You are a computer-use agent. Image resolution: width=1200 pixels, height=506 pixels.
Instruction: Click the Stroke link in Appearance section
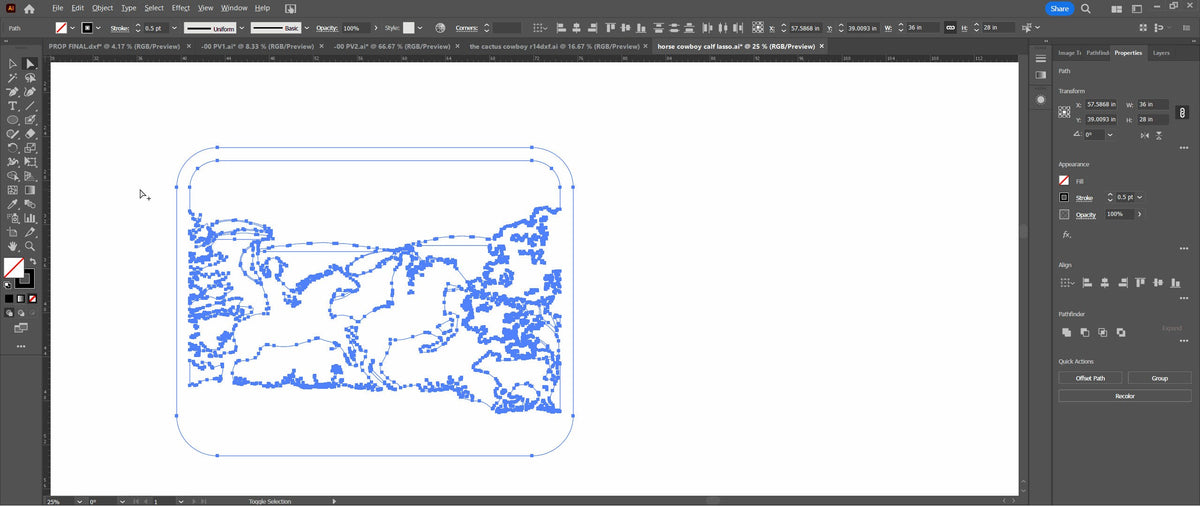[x=1084, y=198]
